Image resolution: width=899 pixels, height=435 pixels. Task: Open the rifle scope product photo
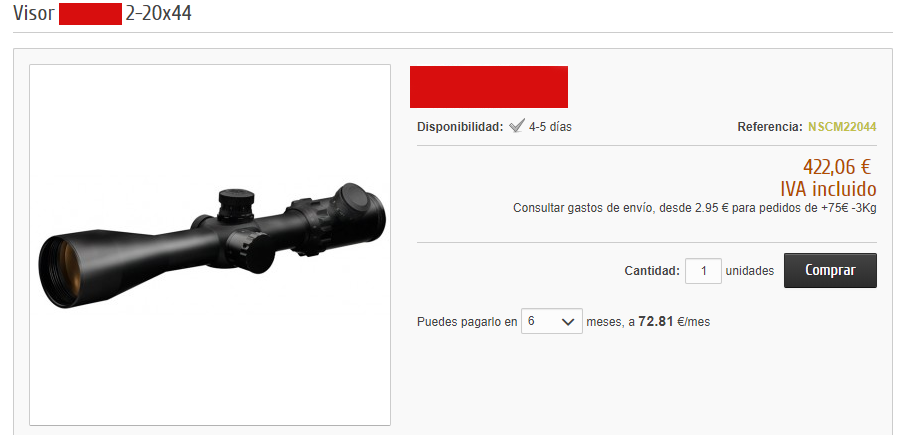point(210,245)
